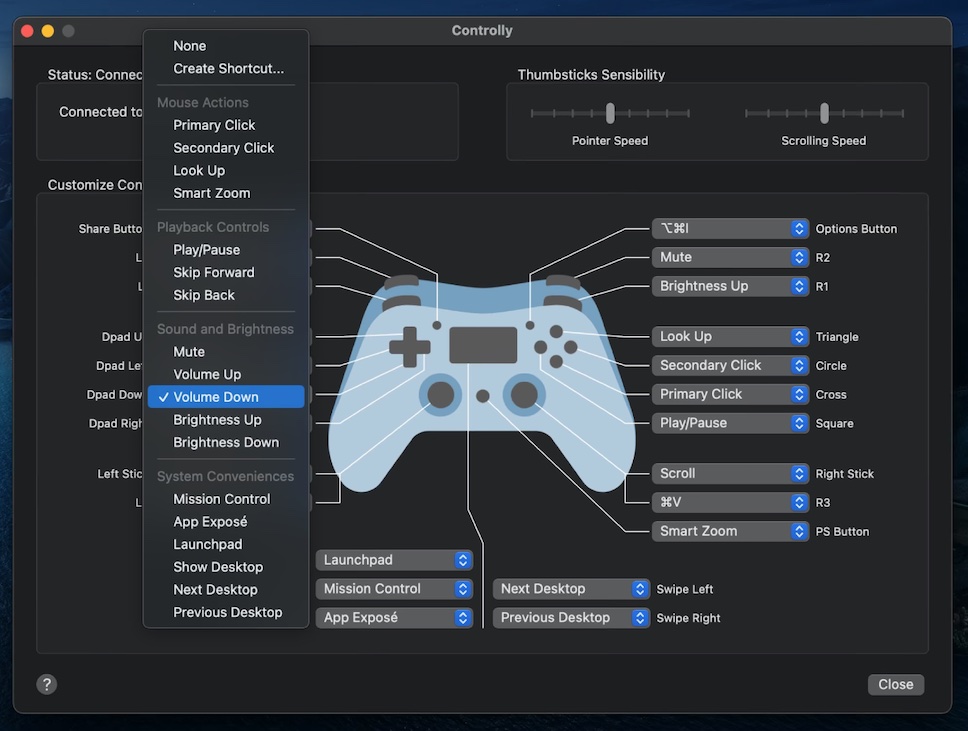Open the PS Button Smart Zoom dropdown

pos(730,531)
